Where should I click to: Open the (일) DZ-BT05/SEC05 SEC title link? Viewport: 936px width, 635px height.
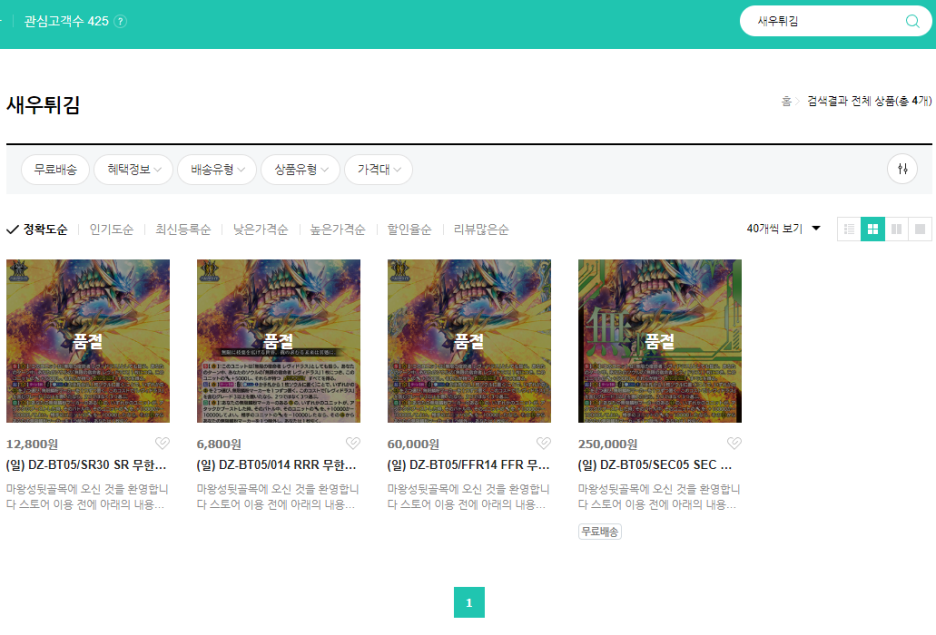(x=655, y=464)
